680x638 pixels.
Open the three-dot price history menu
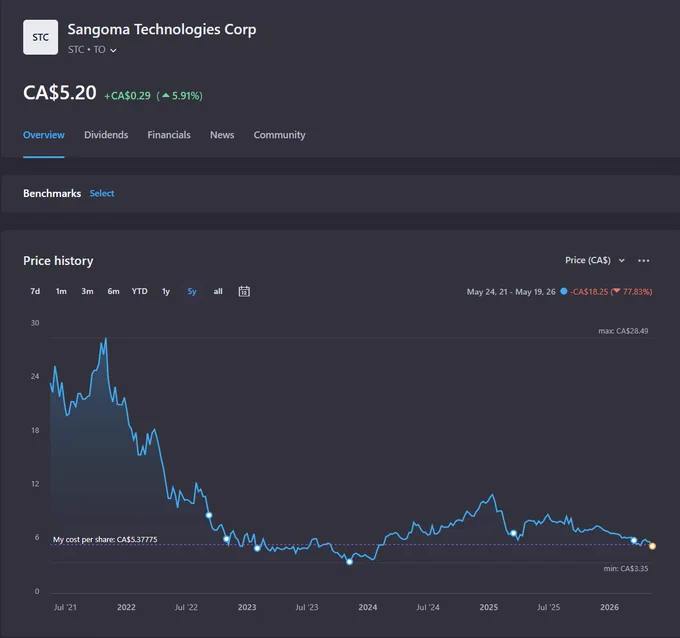click(644, 261)
